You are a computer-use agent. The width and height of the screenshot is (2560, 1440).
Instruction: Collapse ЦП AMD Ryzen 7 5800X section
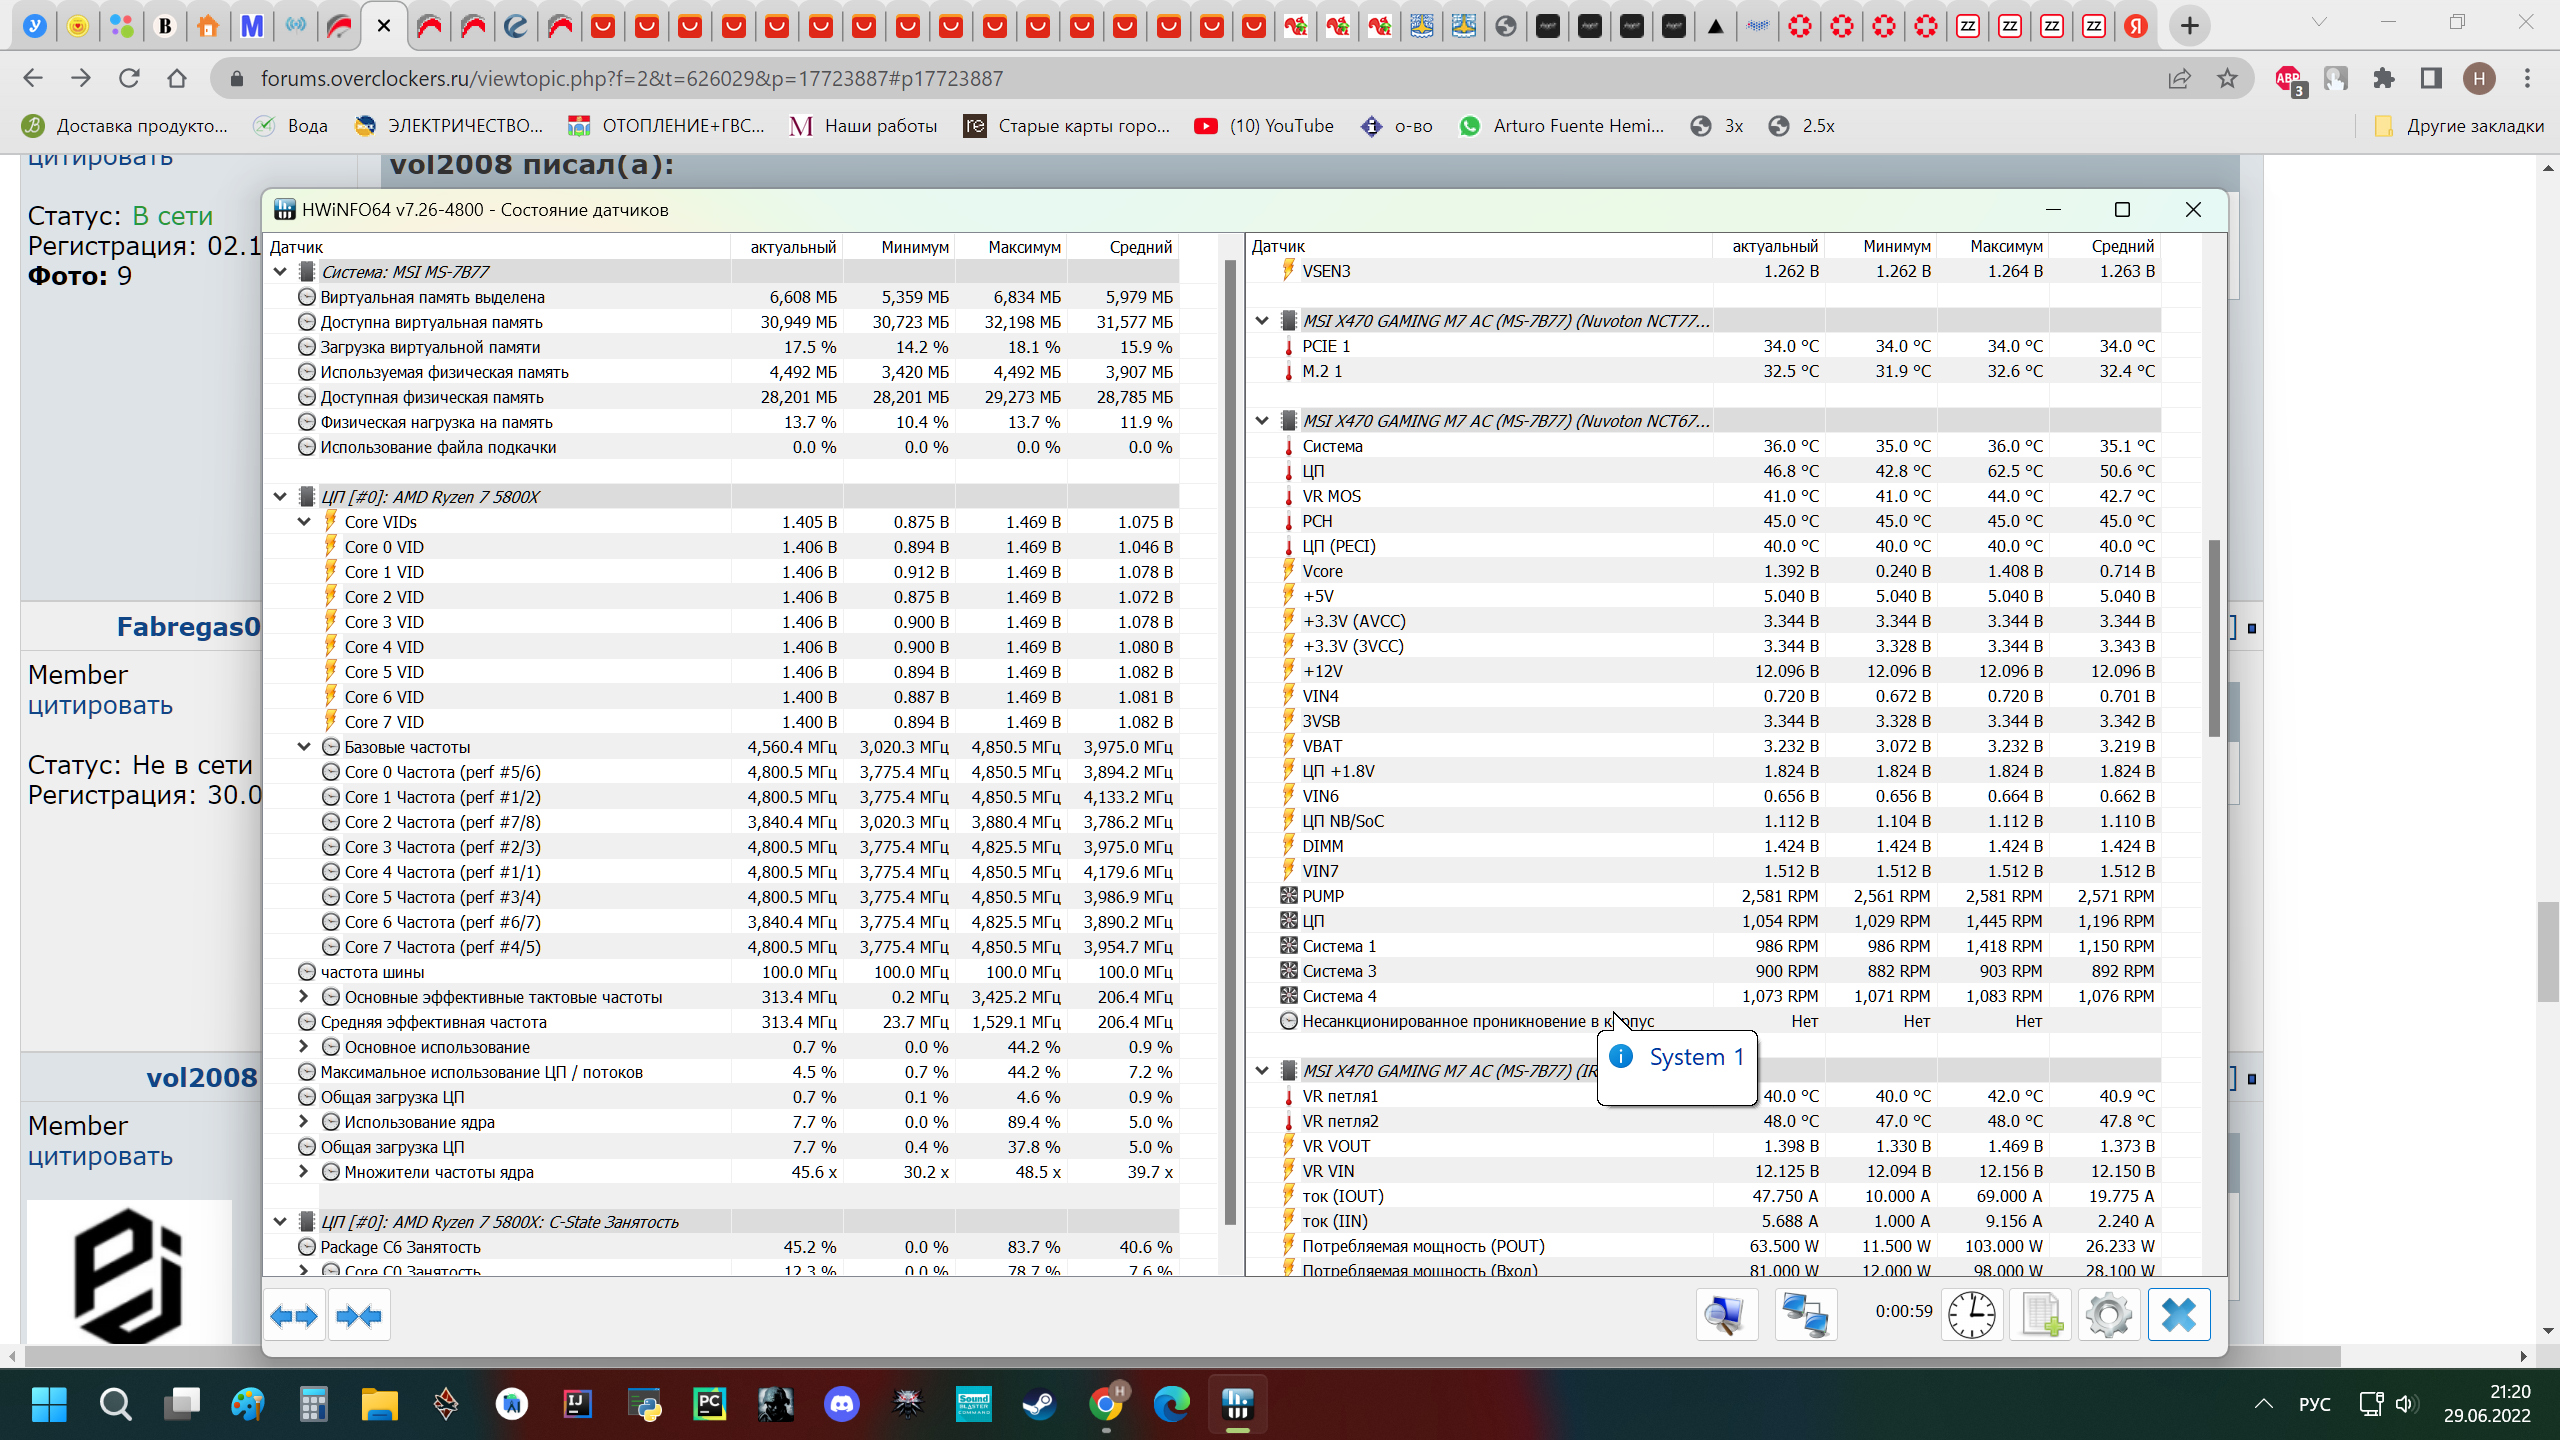coord(280,497)
